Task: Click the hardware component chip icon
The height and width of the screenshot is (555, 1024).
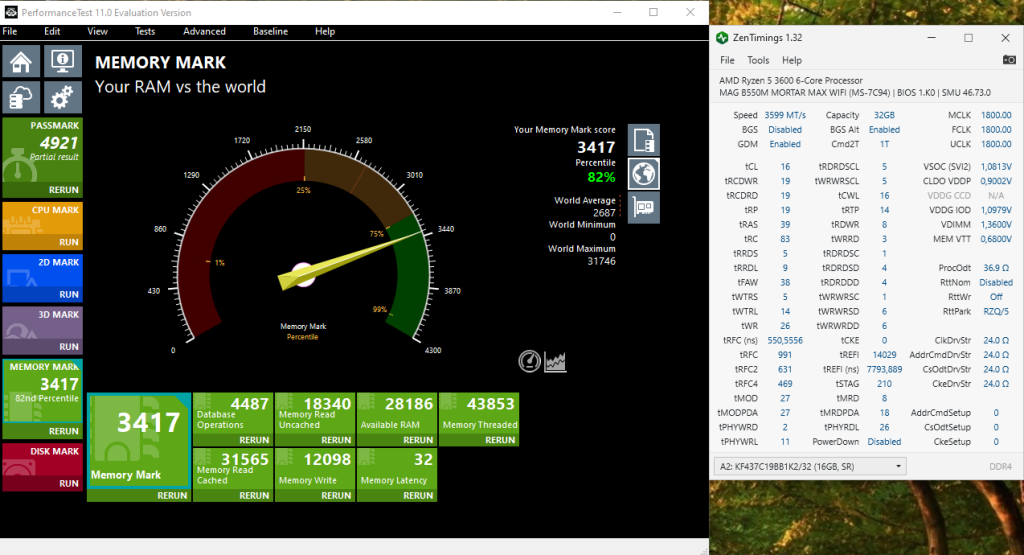Action: coord(644,208)
